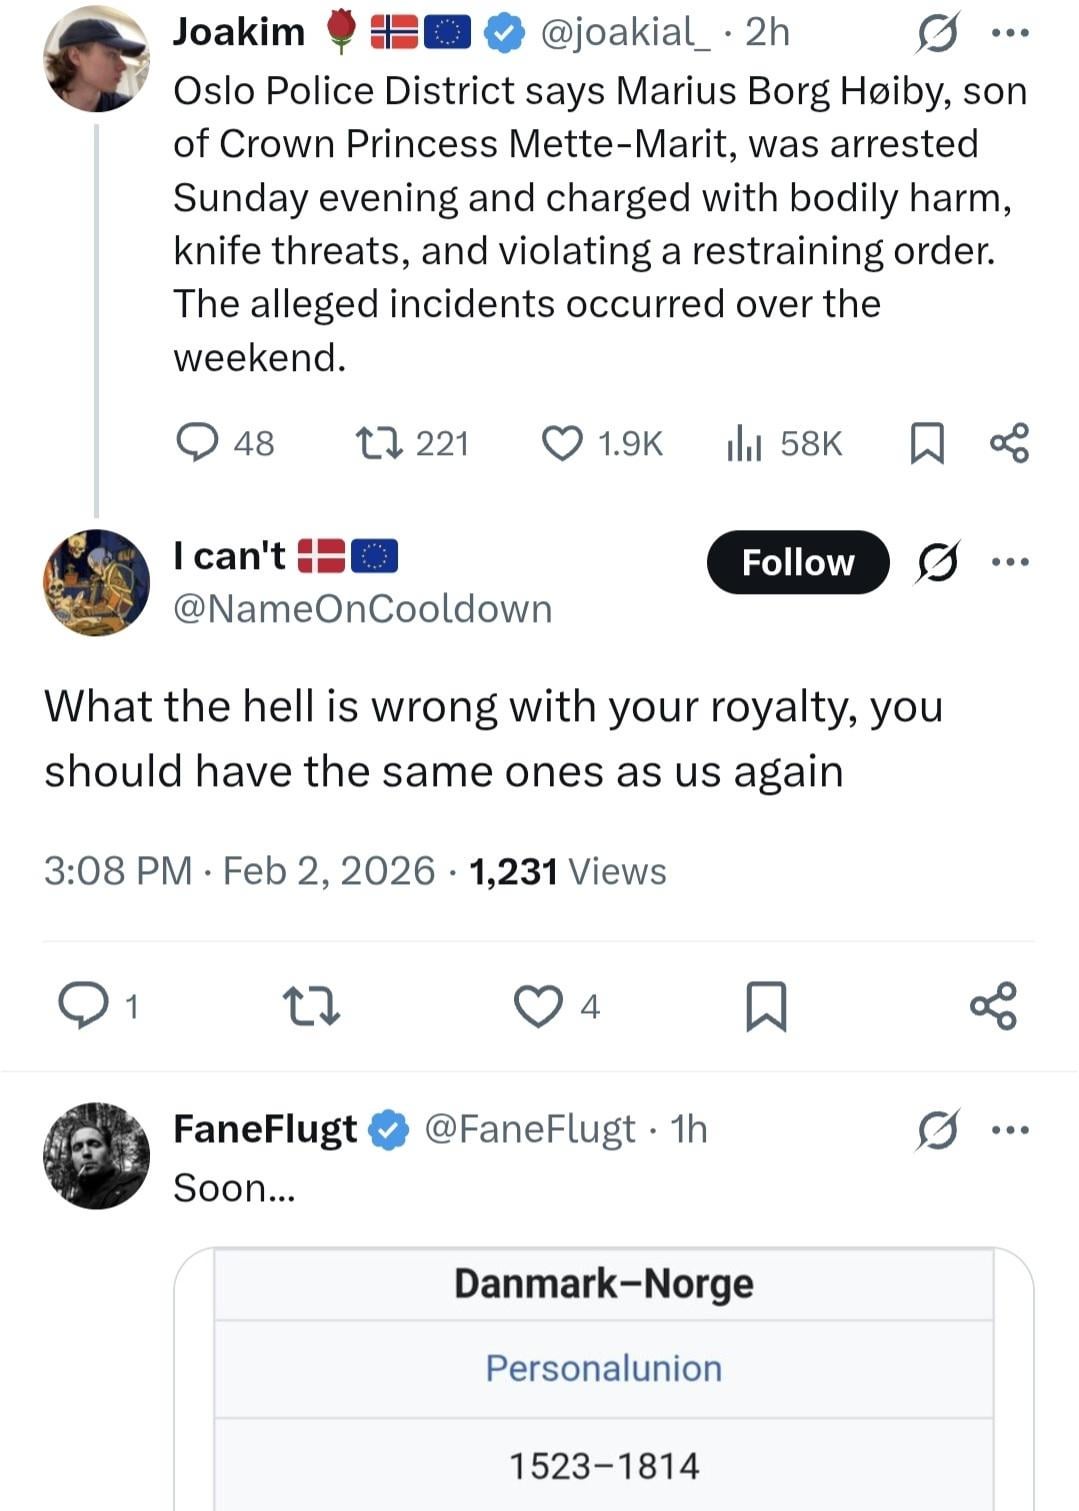
Task: Open Grok icon on Joakim's post
Action: [x=937, y=34]
